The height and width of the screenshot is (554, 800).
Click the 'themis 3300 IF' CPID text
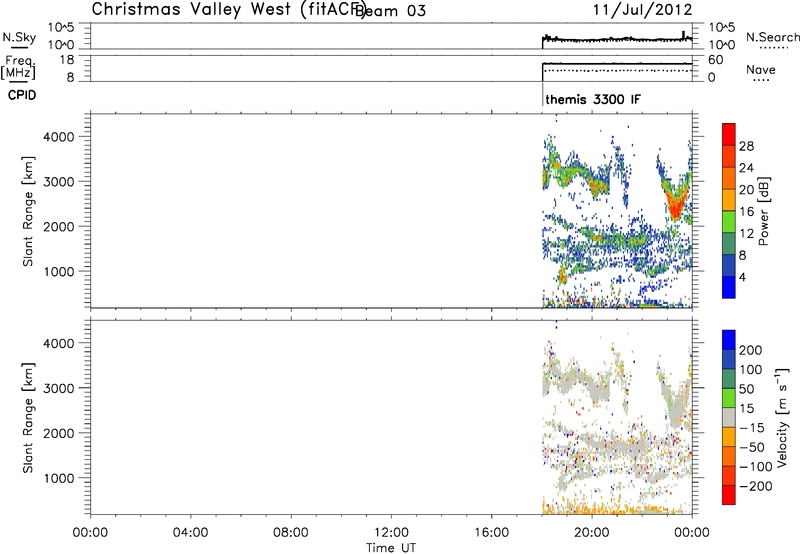(x=593, y=99)
